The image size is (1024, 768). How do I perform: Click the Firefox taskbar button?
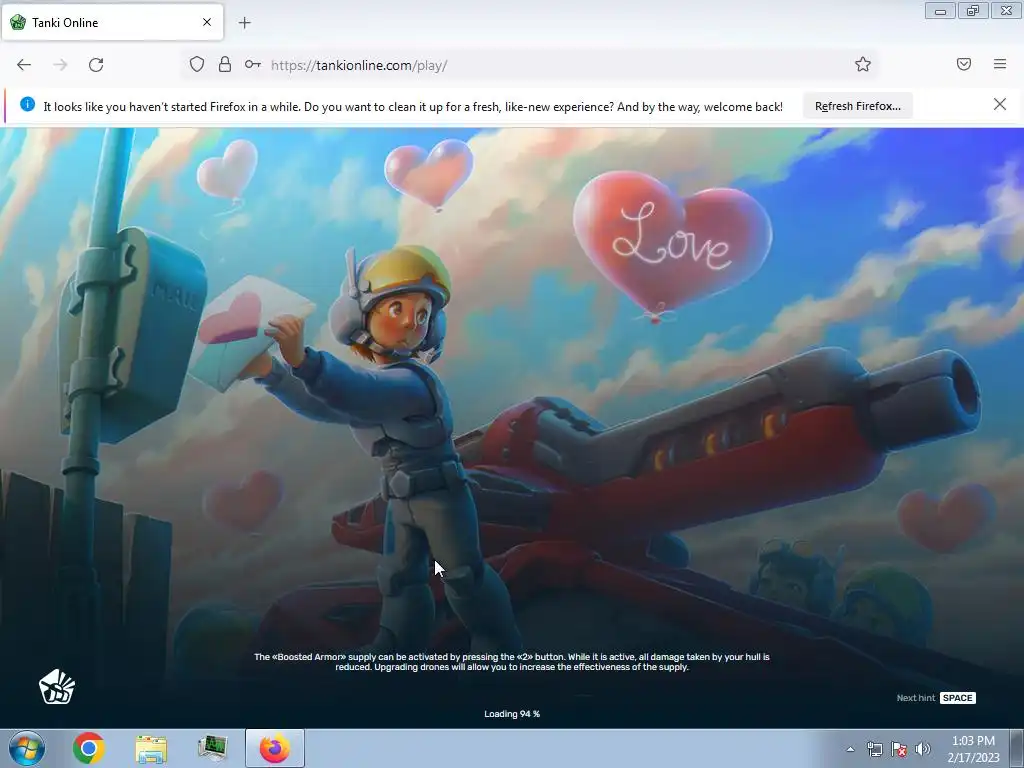click(x=275, y=748)
